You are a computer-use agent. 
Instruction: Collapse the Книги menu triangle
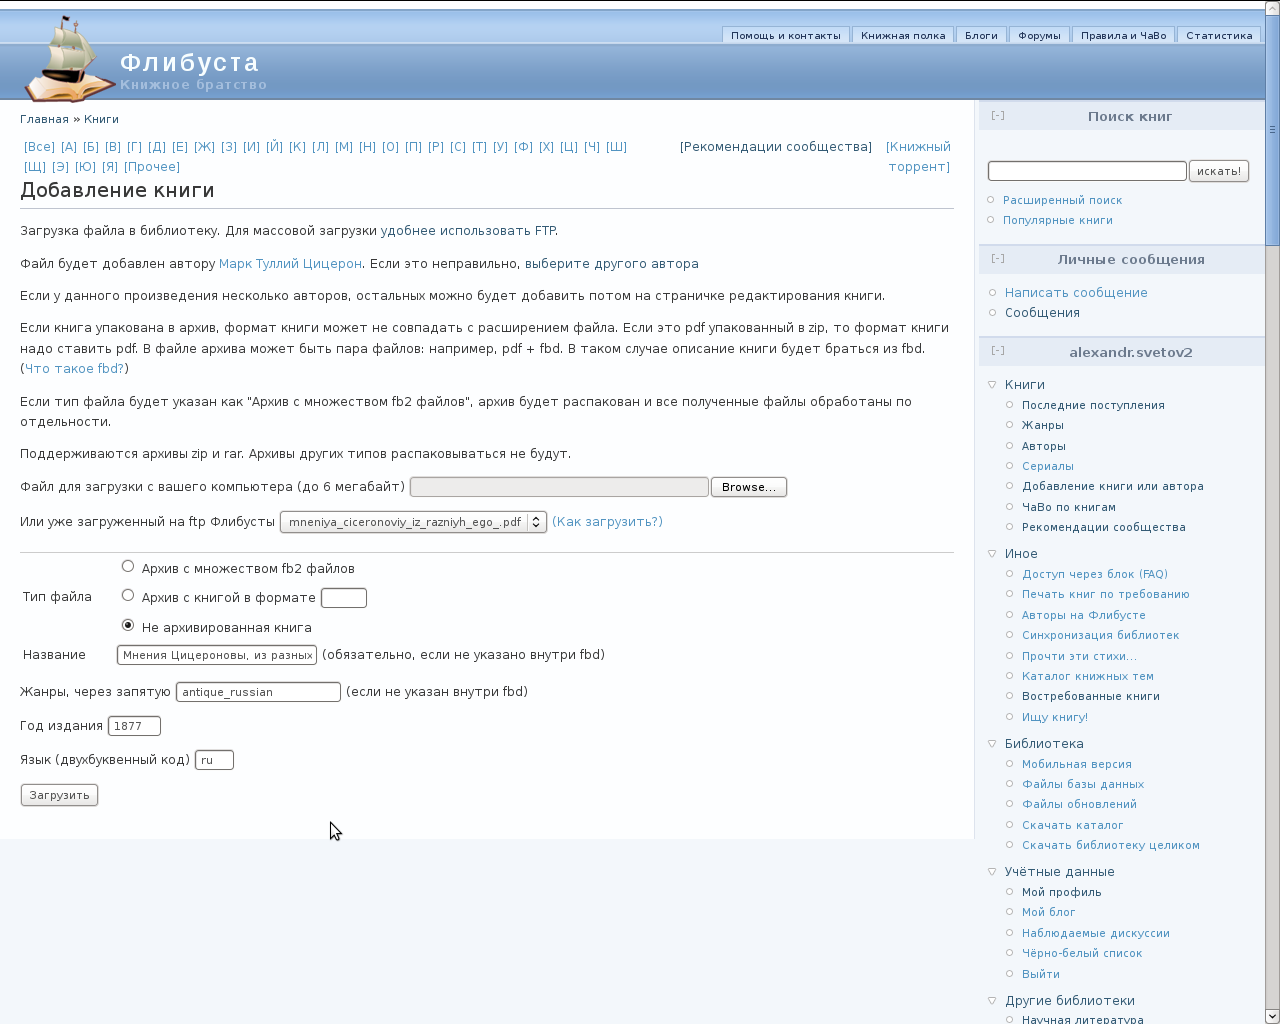[x=992, y=385]
